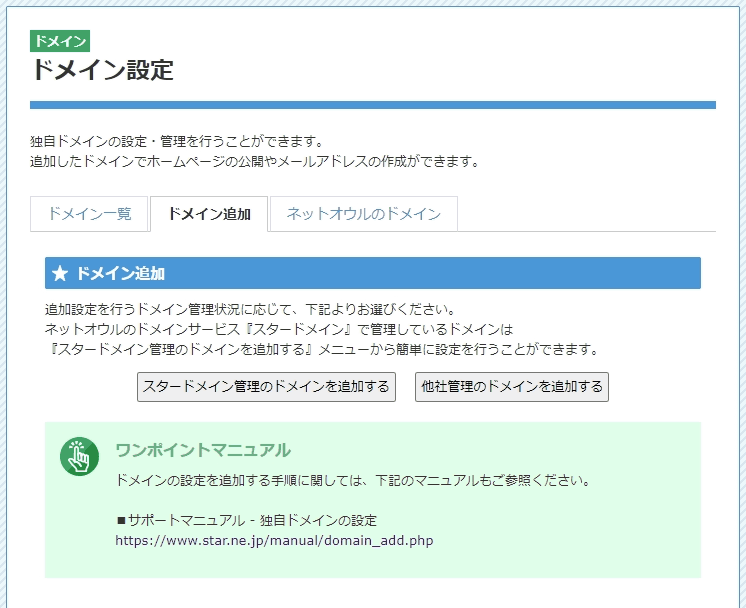Click the green pointing hand icon

[79, 456]
